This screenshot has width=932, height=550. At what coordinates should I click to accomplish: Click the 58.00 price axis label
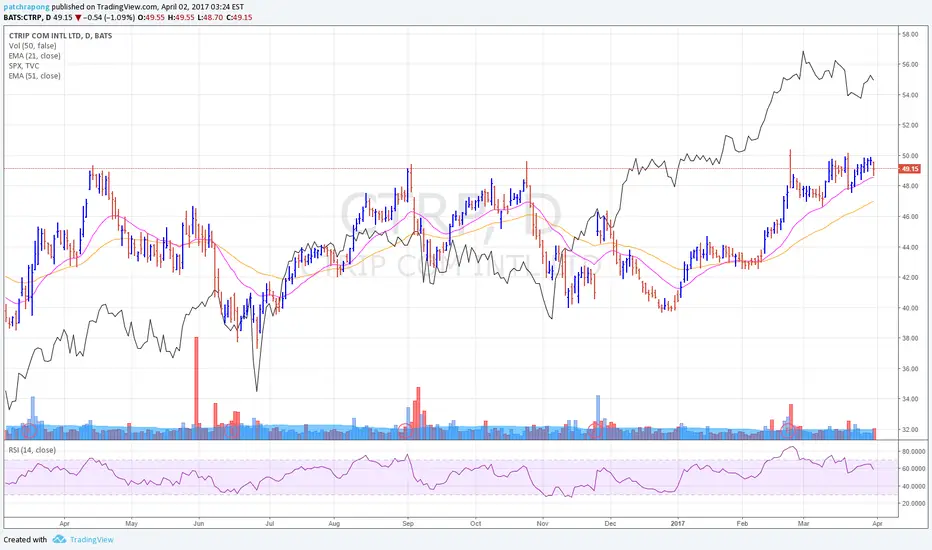tap(910, 34)
